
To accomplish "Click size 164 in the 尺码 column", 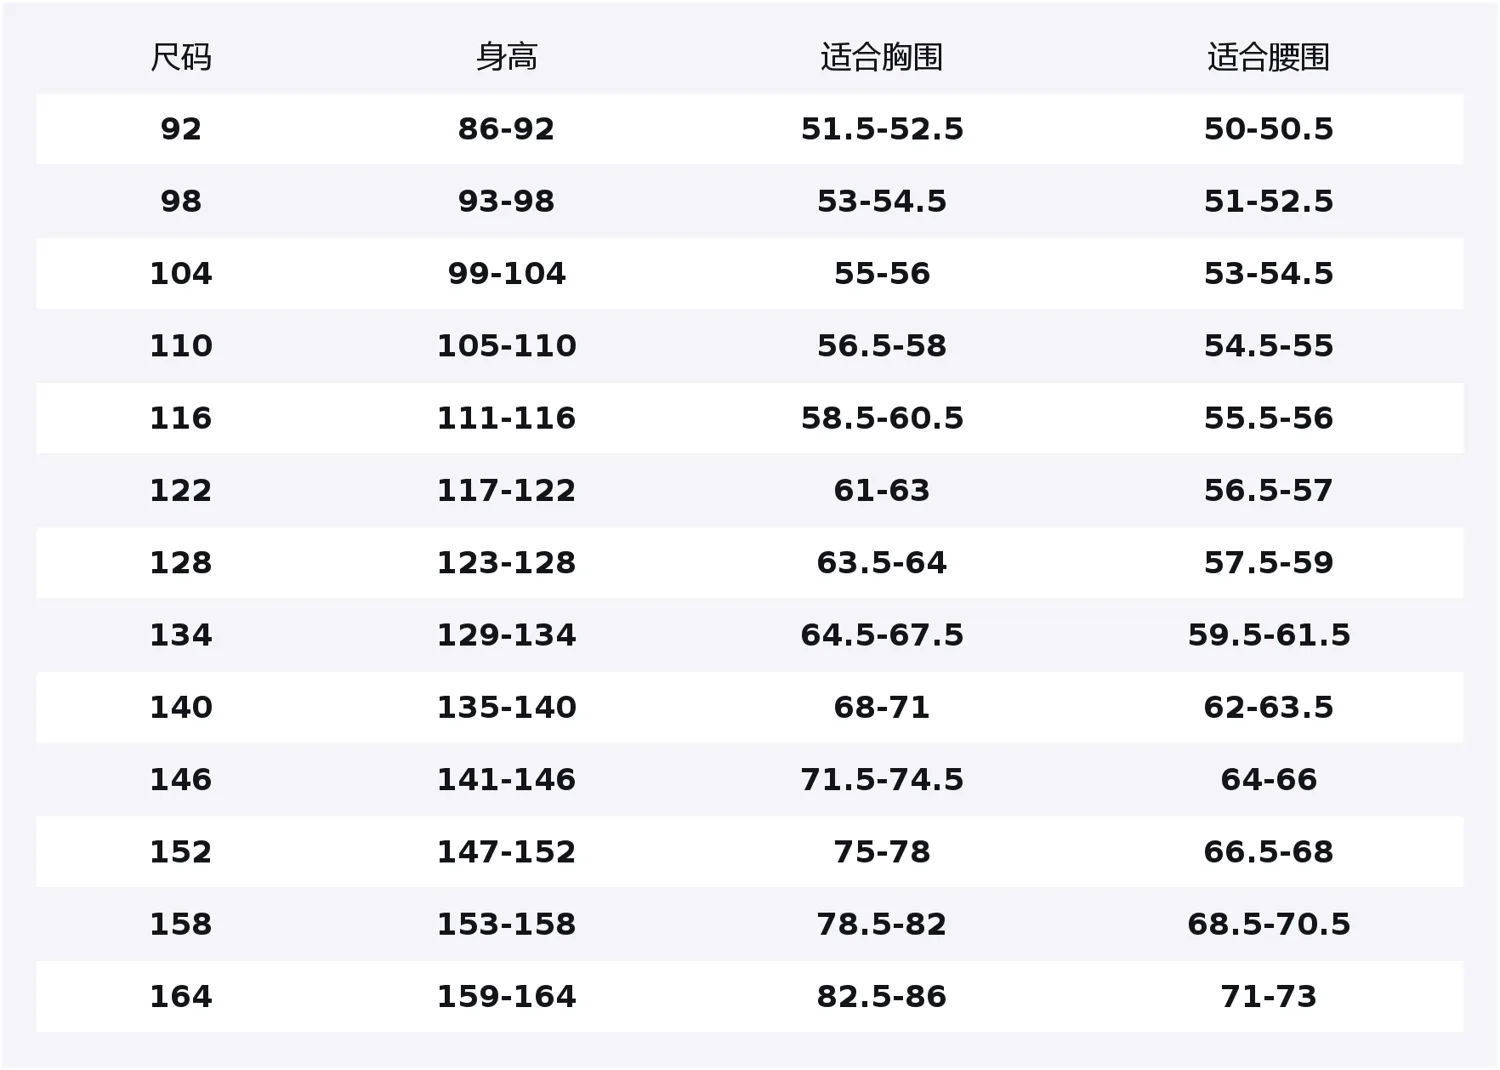I will pos(181,997).
